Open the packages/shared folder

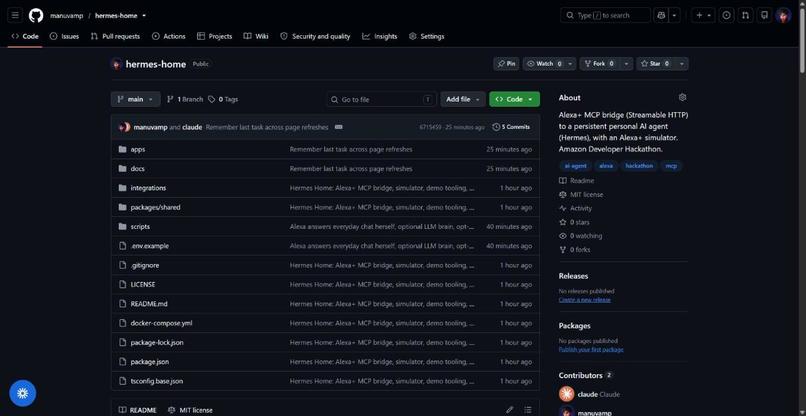click(x=155, y=207)
